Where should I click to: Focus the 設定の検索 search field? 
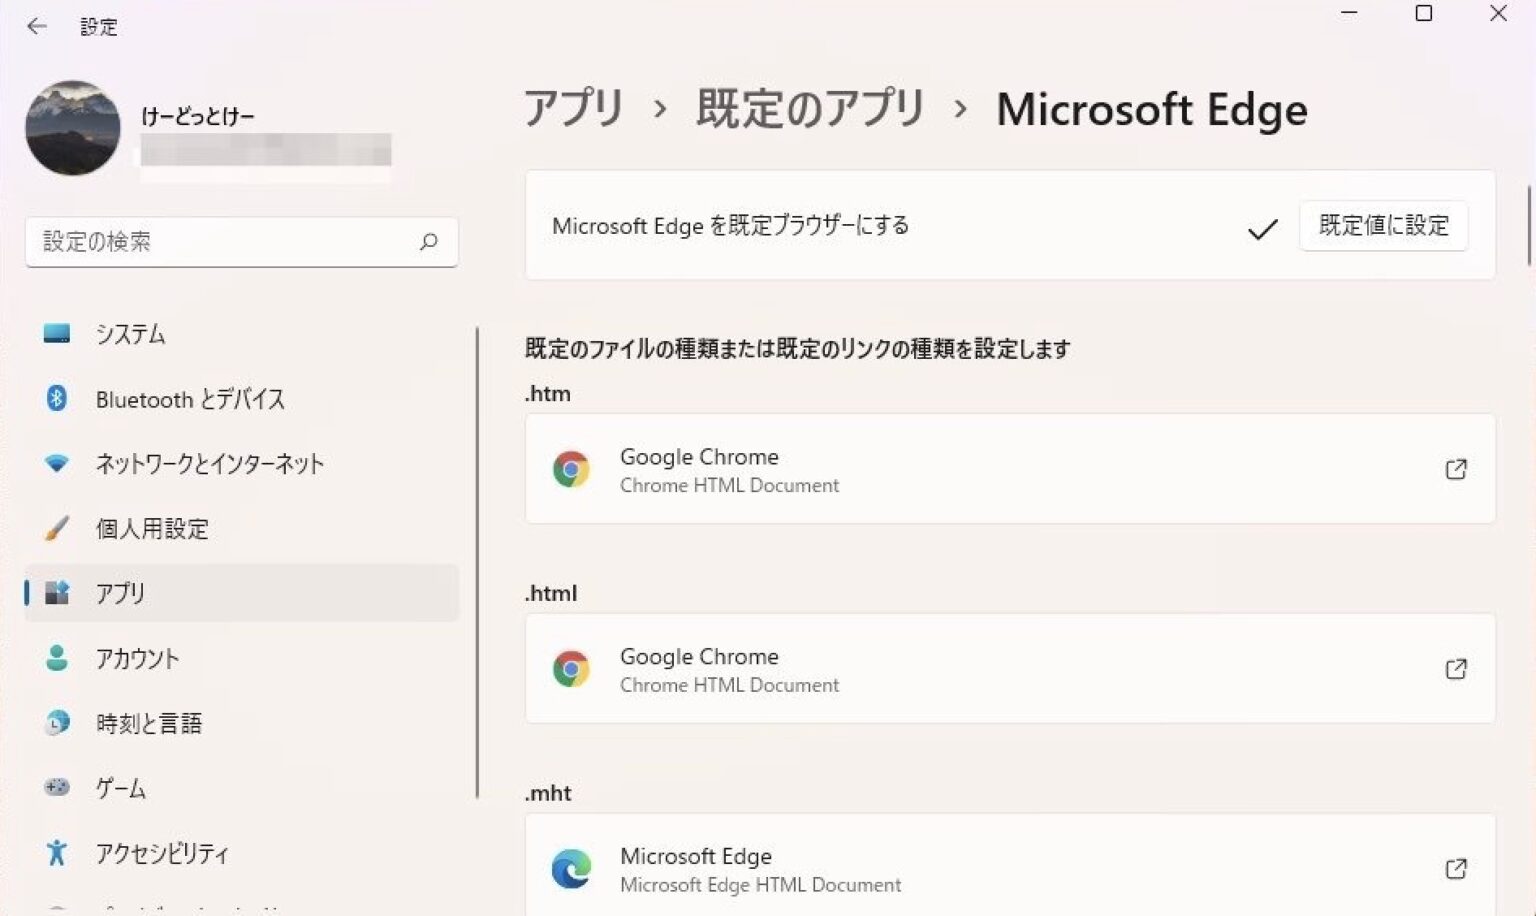coord(241,242)
